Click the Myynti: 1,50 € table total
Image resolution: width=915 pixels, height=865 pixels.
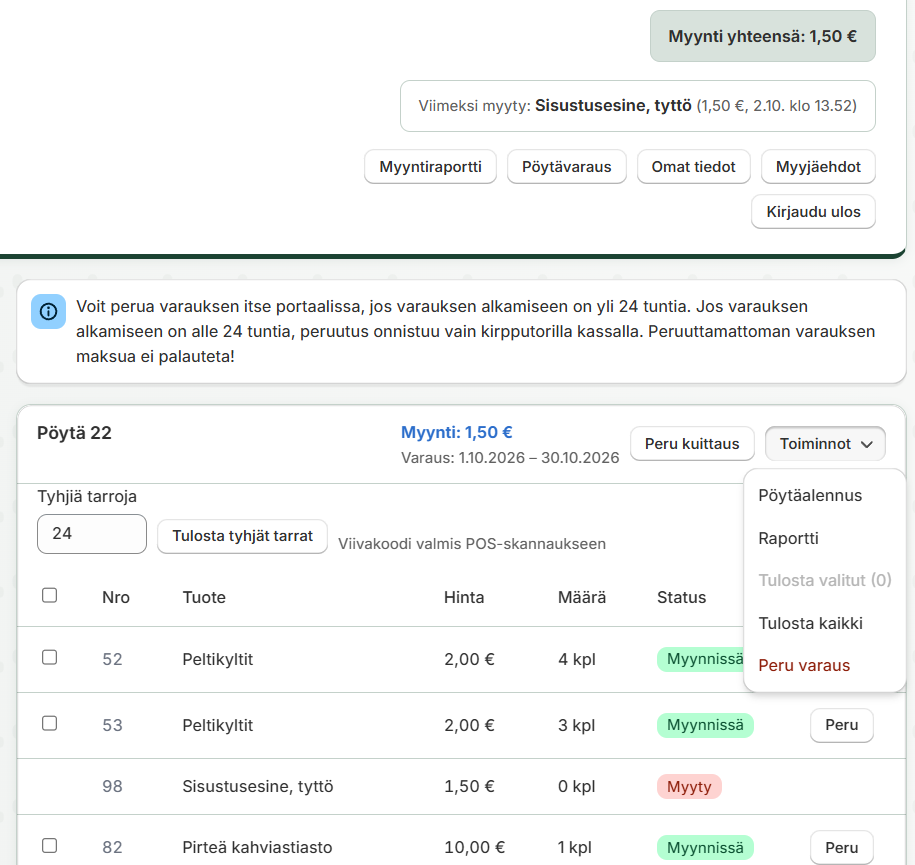[x=456, y=432]
